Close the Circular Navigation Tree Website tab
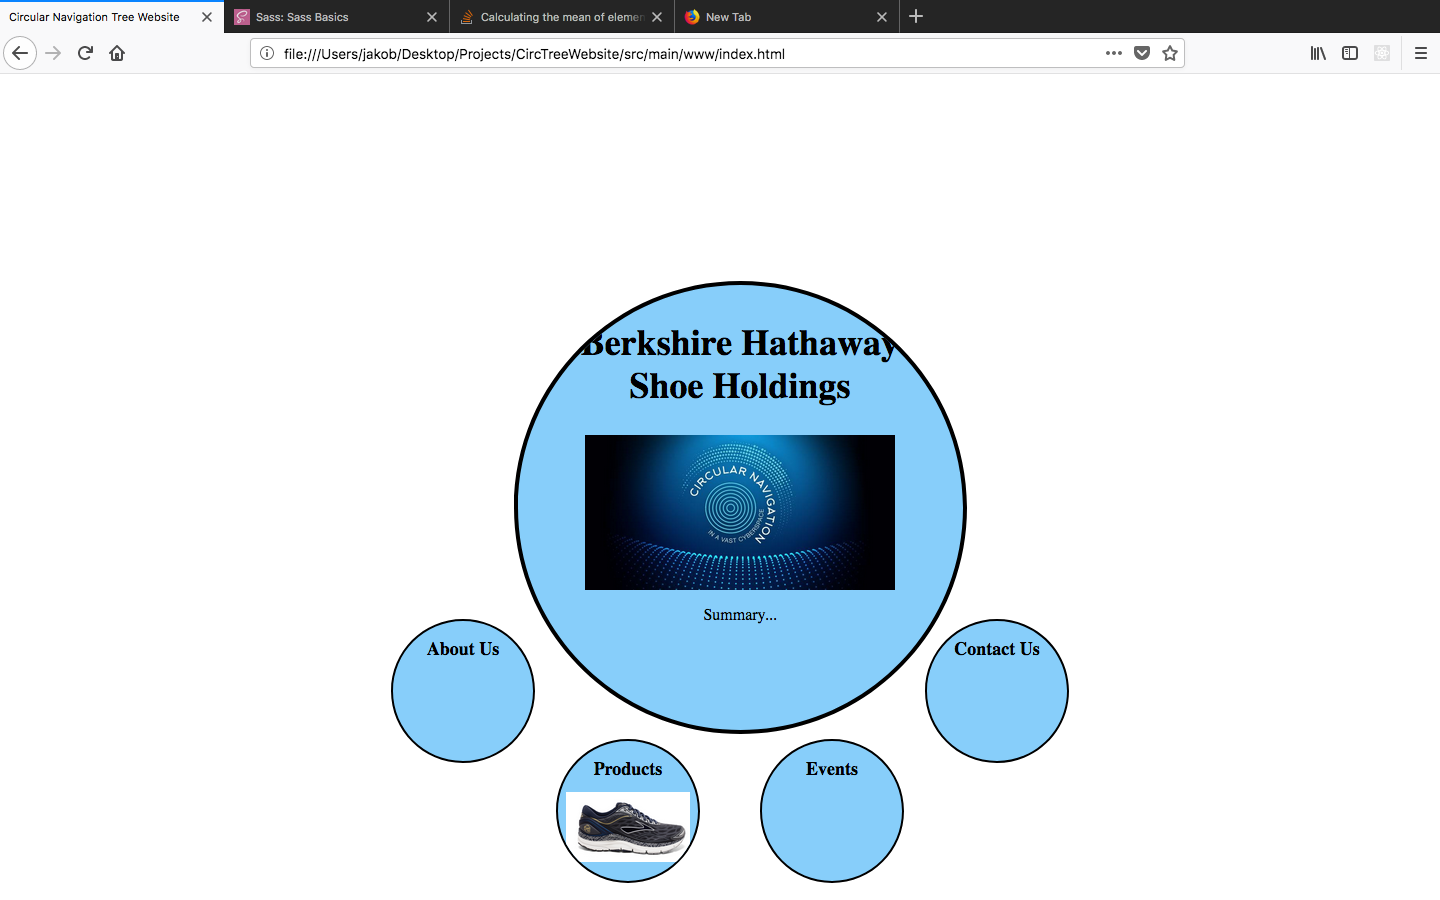 coord(207,17)
